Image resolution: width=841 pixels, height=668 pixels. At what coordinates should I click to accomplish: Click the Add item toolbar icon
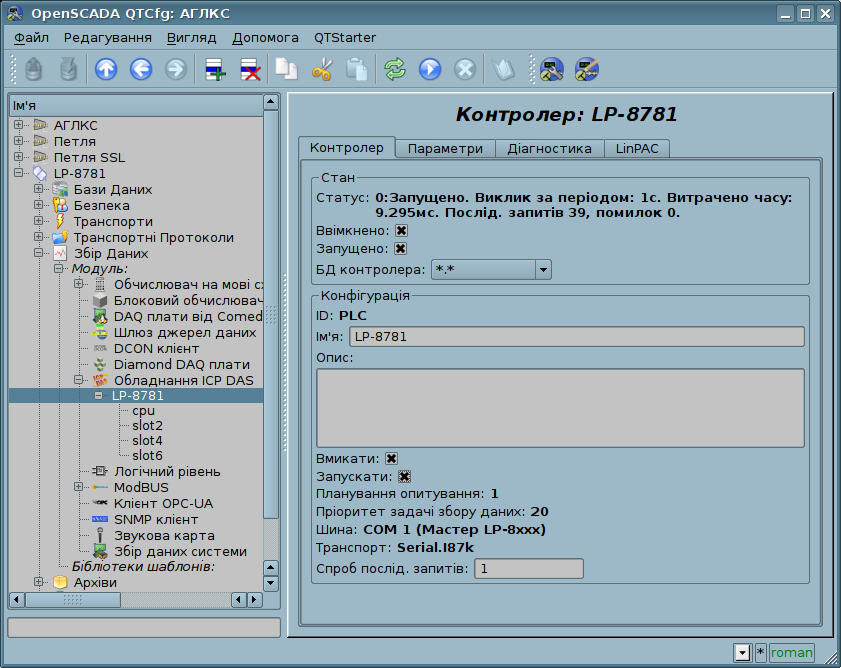215,69
